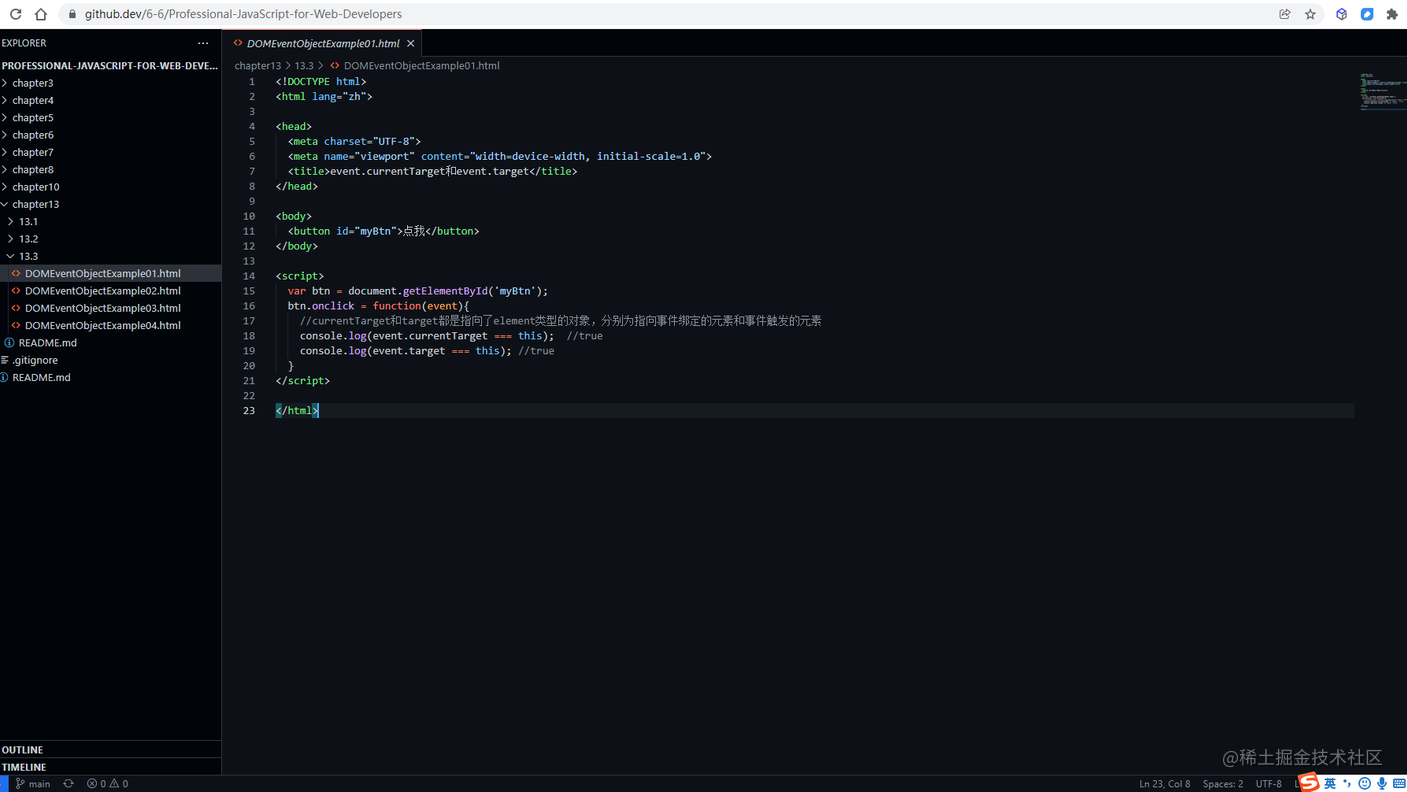This screenshot has height=792, width=1407.
Task: Open DOMEventObjectExample04.html from the file tree
Action: coord(102,325)
